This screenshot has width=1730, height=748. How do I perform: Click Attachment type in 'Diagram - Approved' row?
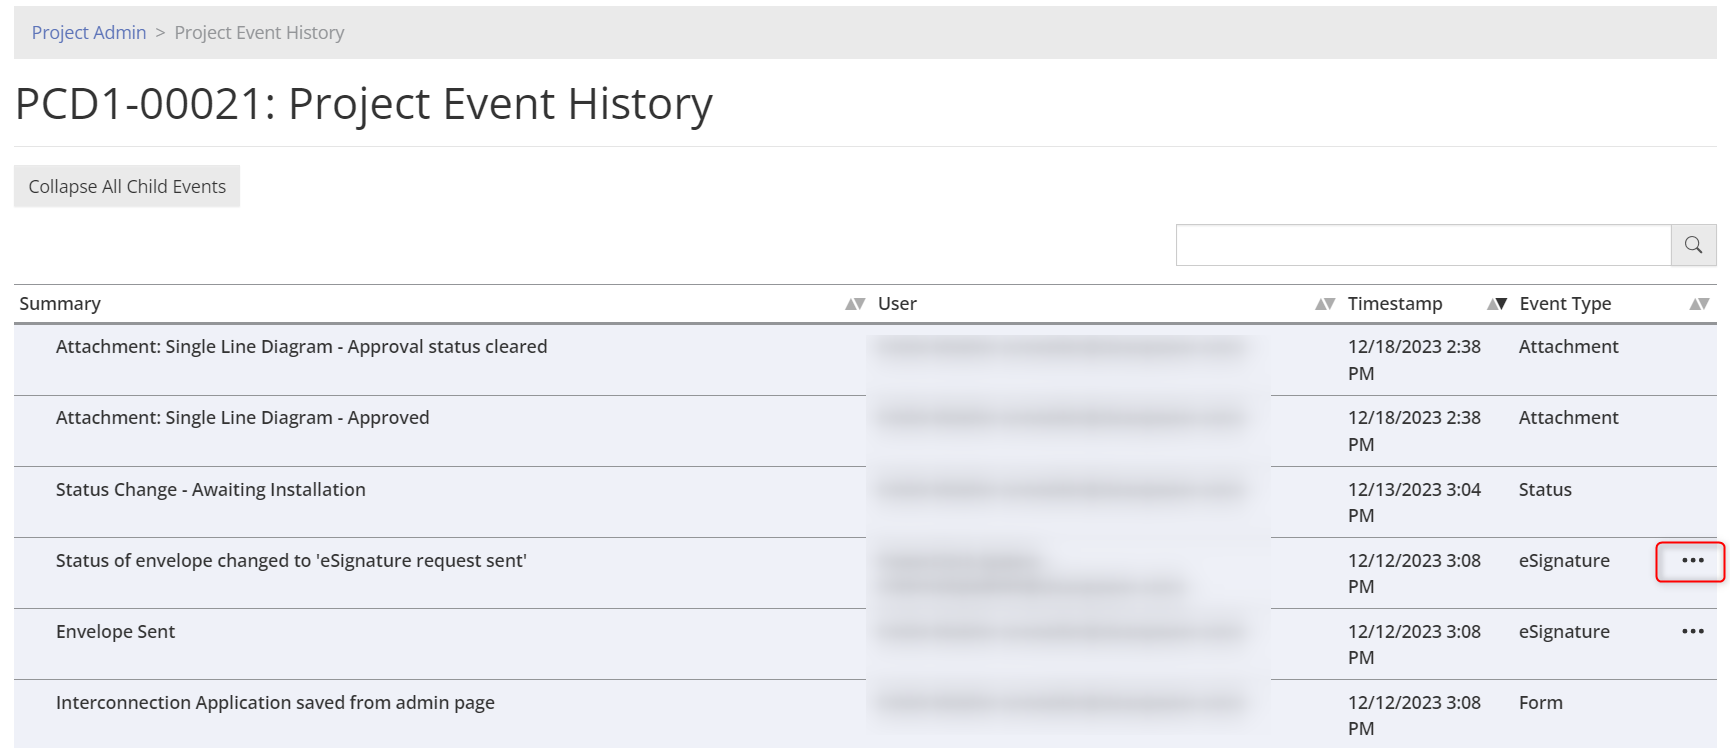pos(1568,418)
